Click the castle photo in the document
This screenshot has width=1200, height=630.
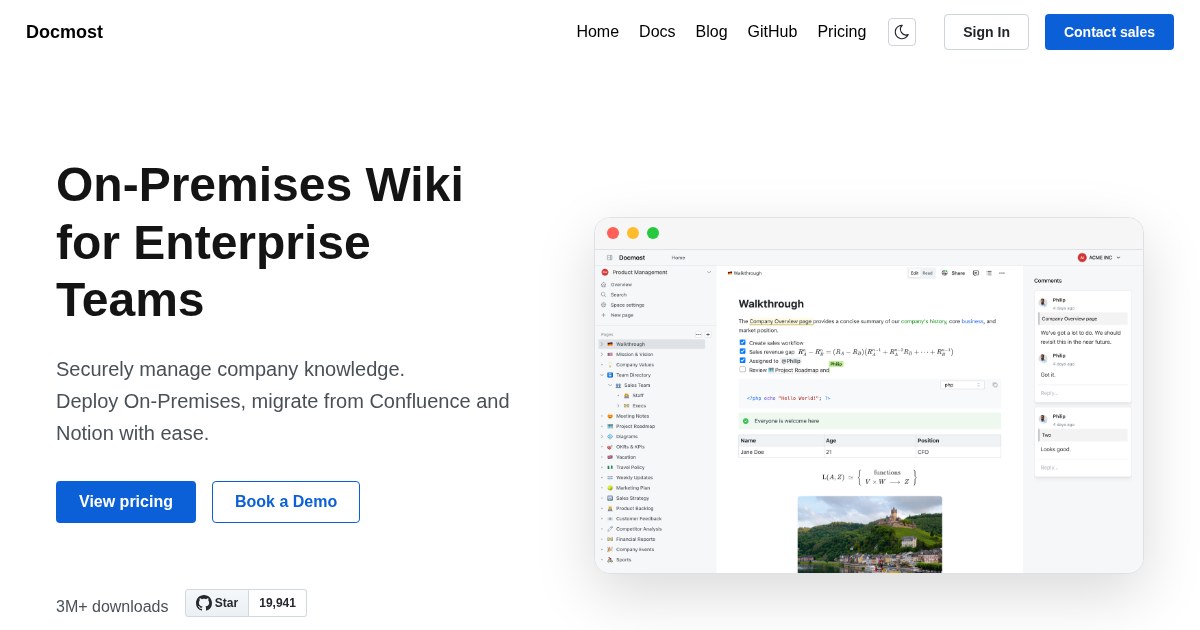pyautogui.click(x=870, y=534)
